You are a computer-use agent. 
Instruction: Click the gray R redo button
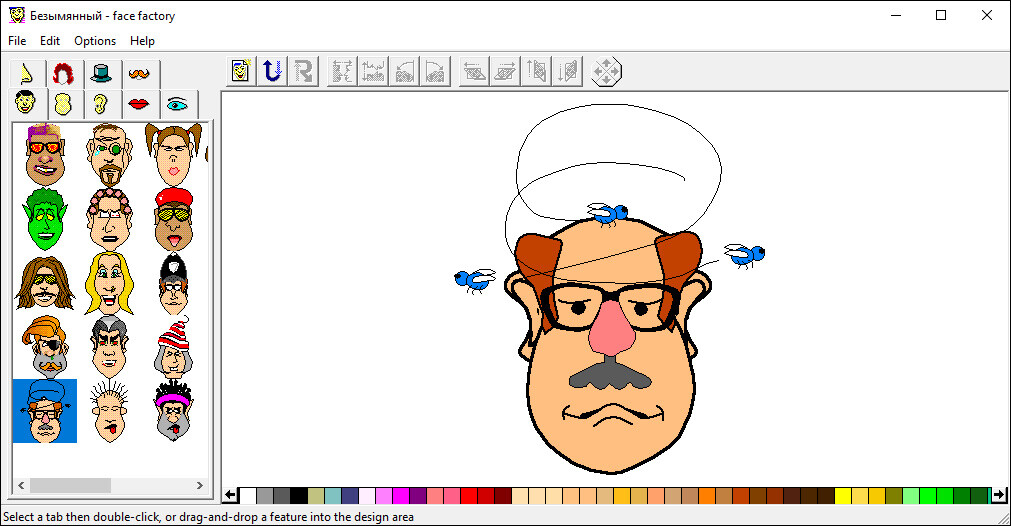click(x=303, y=71)
